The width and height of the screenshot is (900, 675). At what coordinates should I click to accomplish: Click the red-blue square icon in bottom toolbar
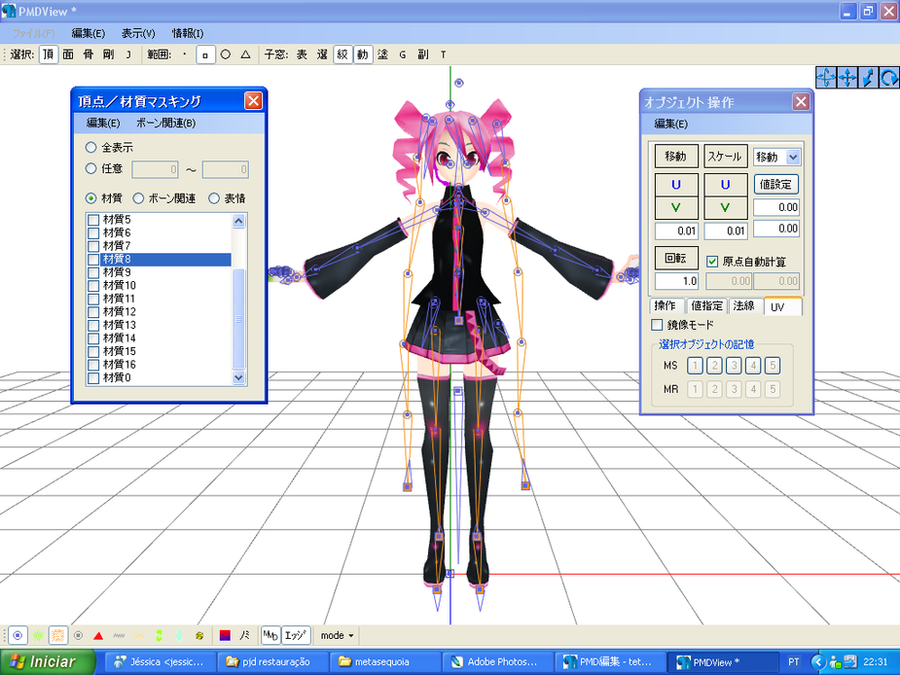coord(225,636)
